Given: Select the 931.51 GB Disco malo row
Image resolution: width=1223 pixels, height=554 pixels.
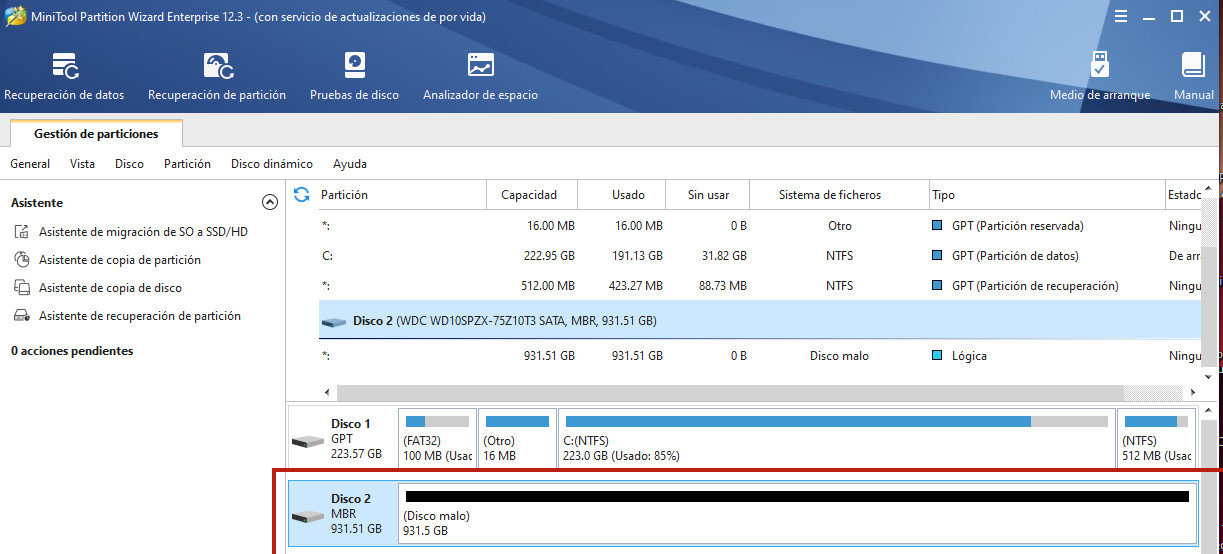Looking at the screenshot, I should (x=760, y=356).
